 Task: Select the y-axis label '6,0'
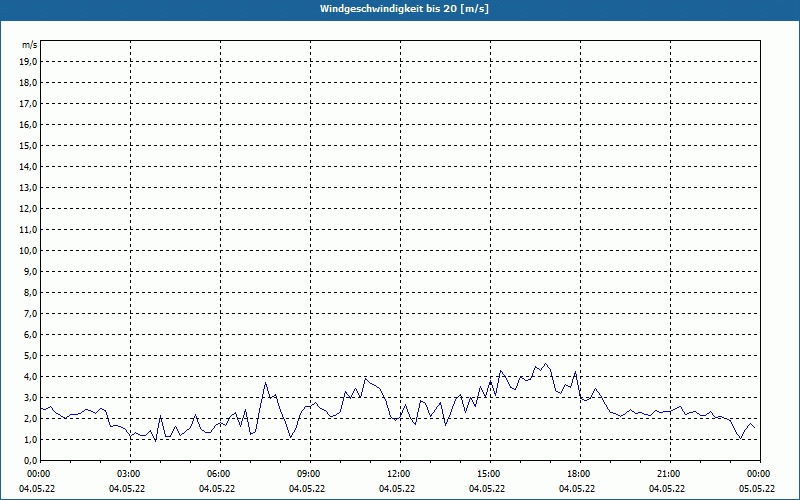(31, 335)
